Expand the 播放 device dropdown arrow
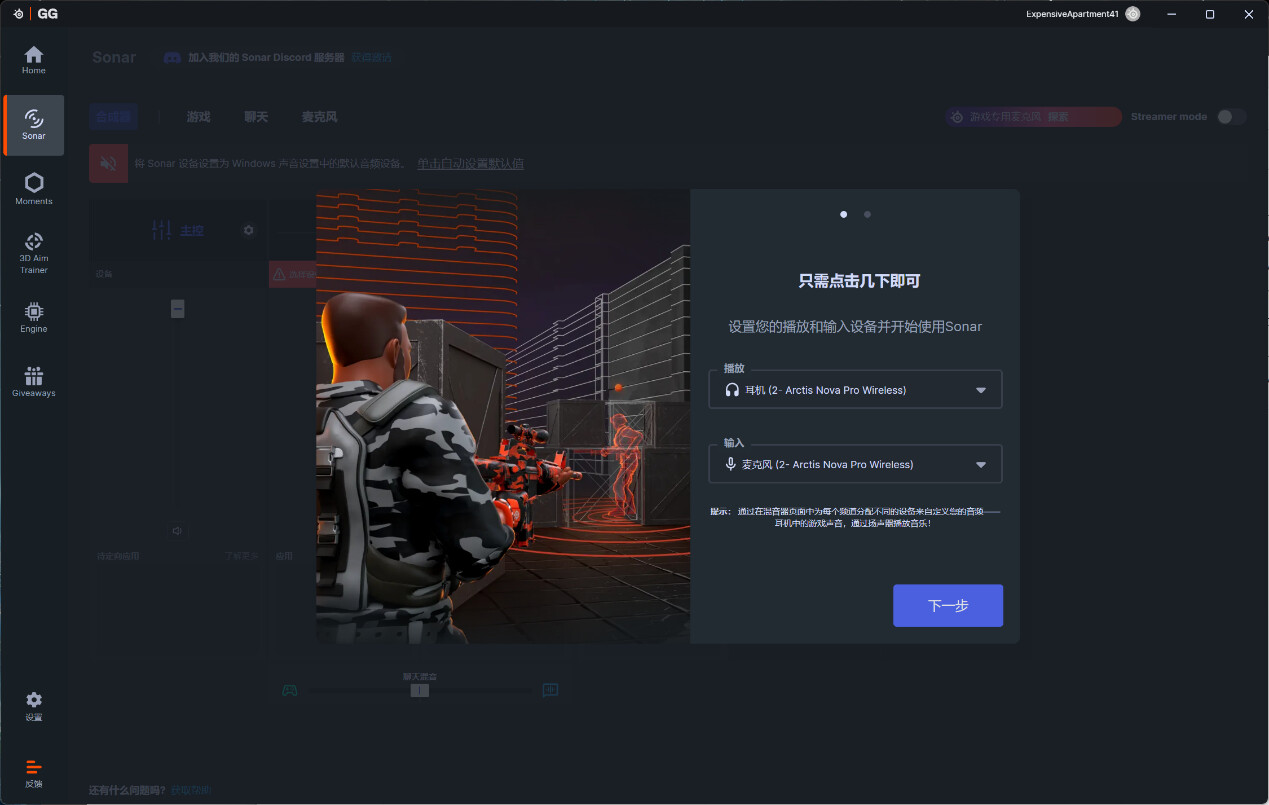 coord(981,390)
